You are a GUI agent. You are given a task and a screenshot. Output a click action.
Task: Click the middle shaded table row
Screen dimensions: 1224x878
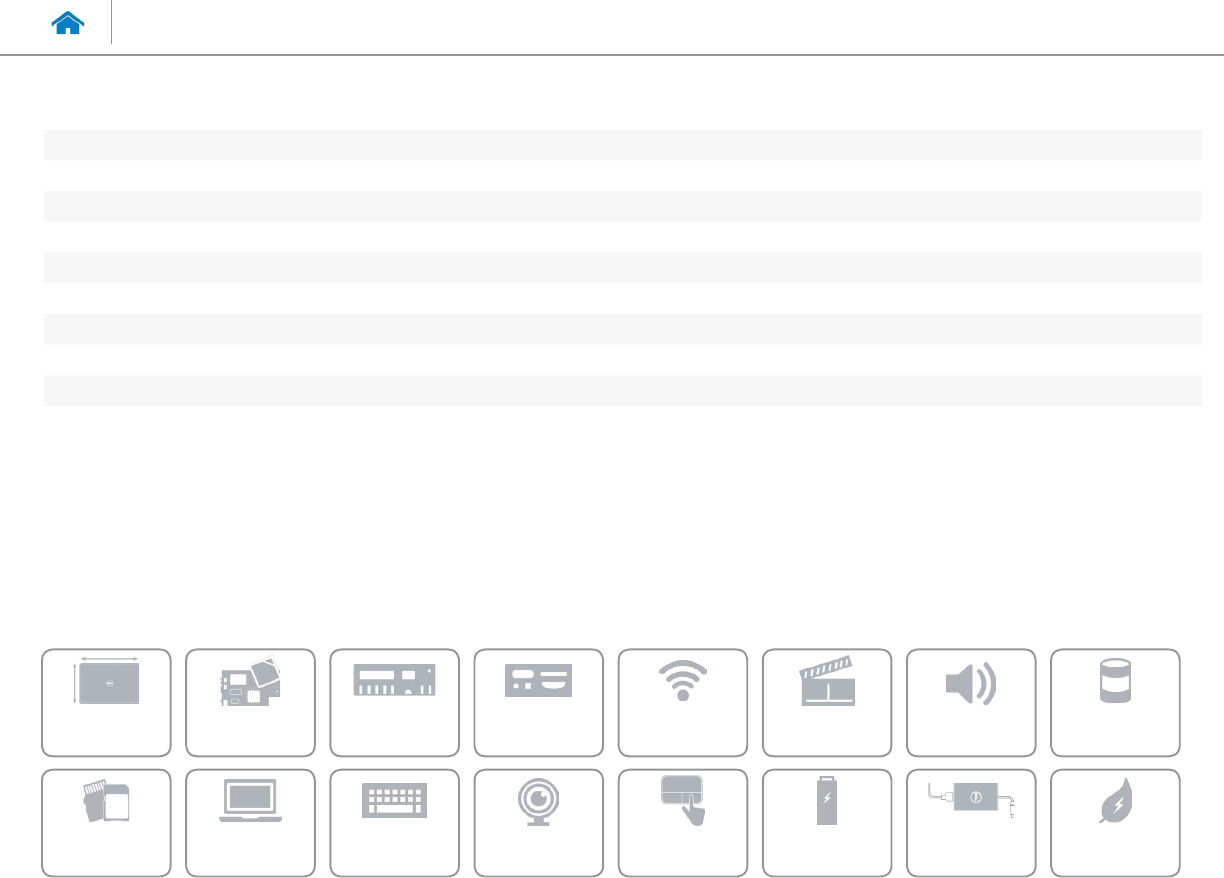pyautogui.click(x=622, y=267)
